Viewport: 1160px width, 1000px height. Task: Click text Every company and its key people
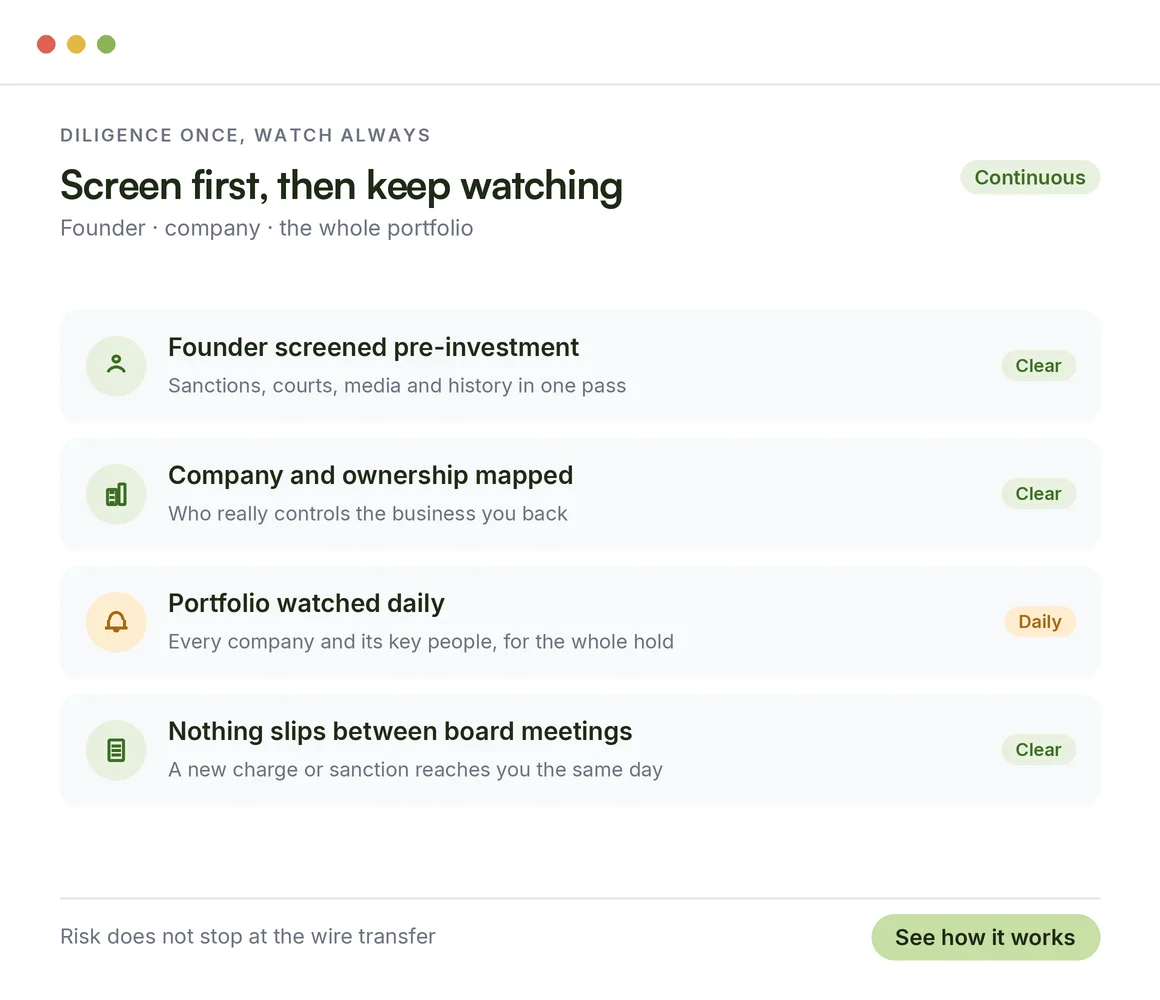tap(333, 641)
